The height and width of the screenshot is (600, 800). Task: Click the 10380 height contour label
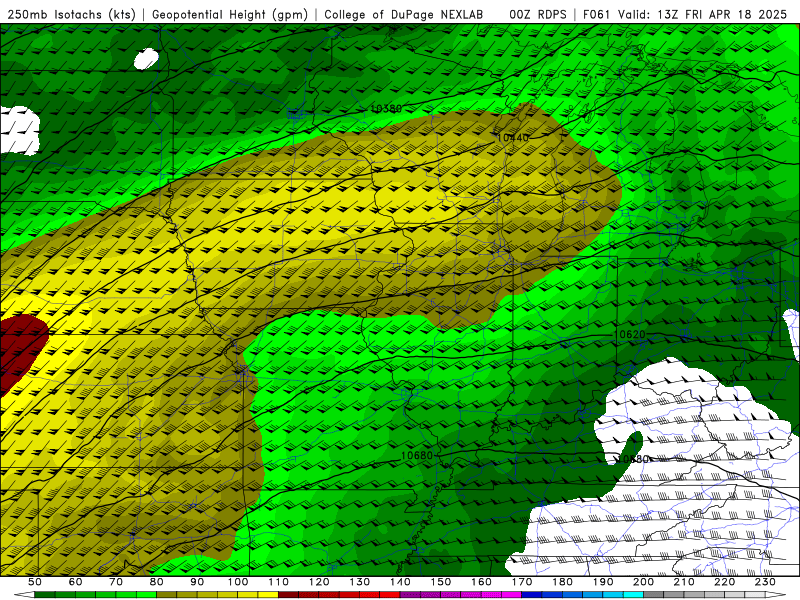point(386,109)
